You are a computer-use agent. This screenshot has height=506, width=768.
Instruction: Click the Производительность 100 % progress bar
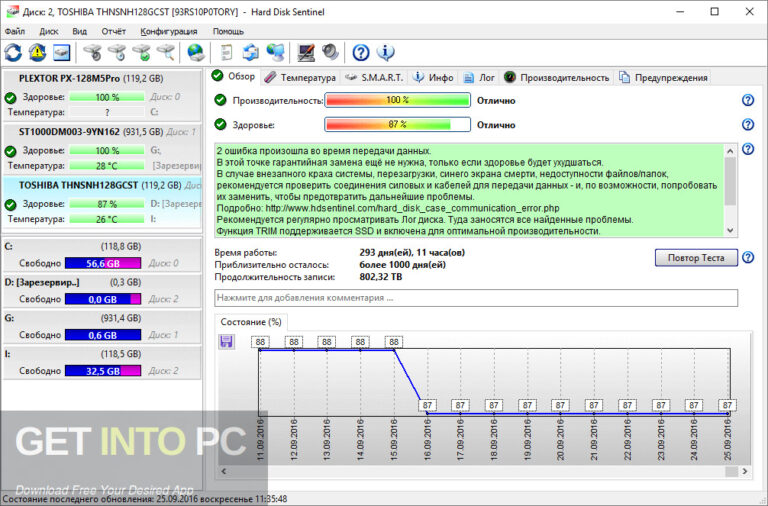(x=397, y=100)
